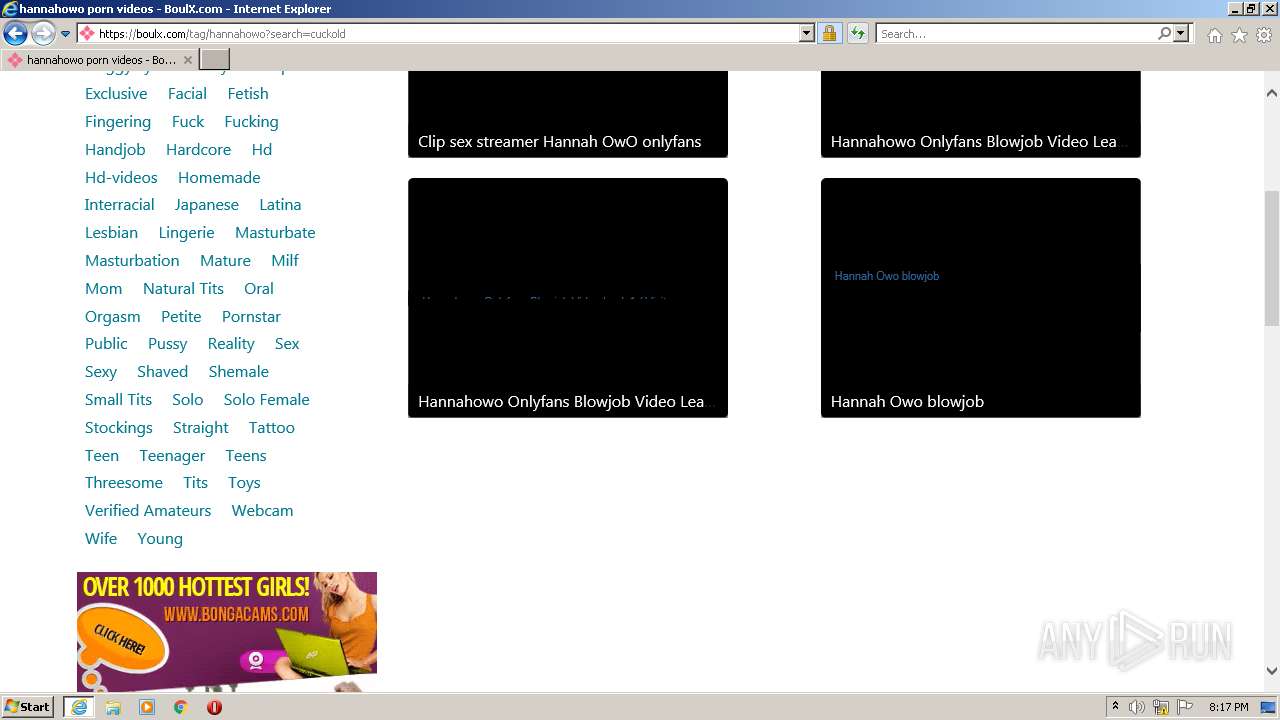Viewport: 1280px width, 720px height.
Task: Click the red stop-sign taskbar icon
Action: coord(214,707)
